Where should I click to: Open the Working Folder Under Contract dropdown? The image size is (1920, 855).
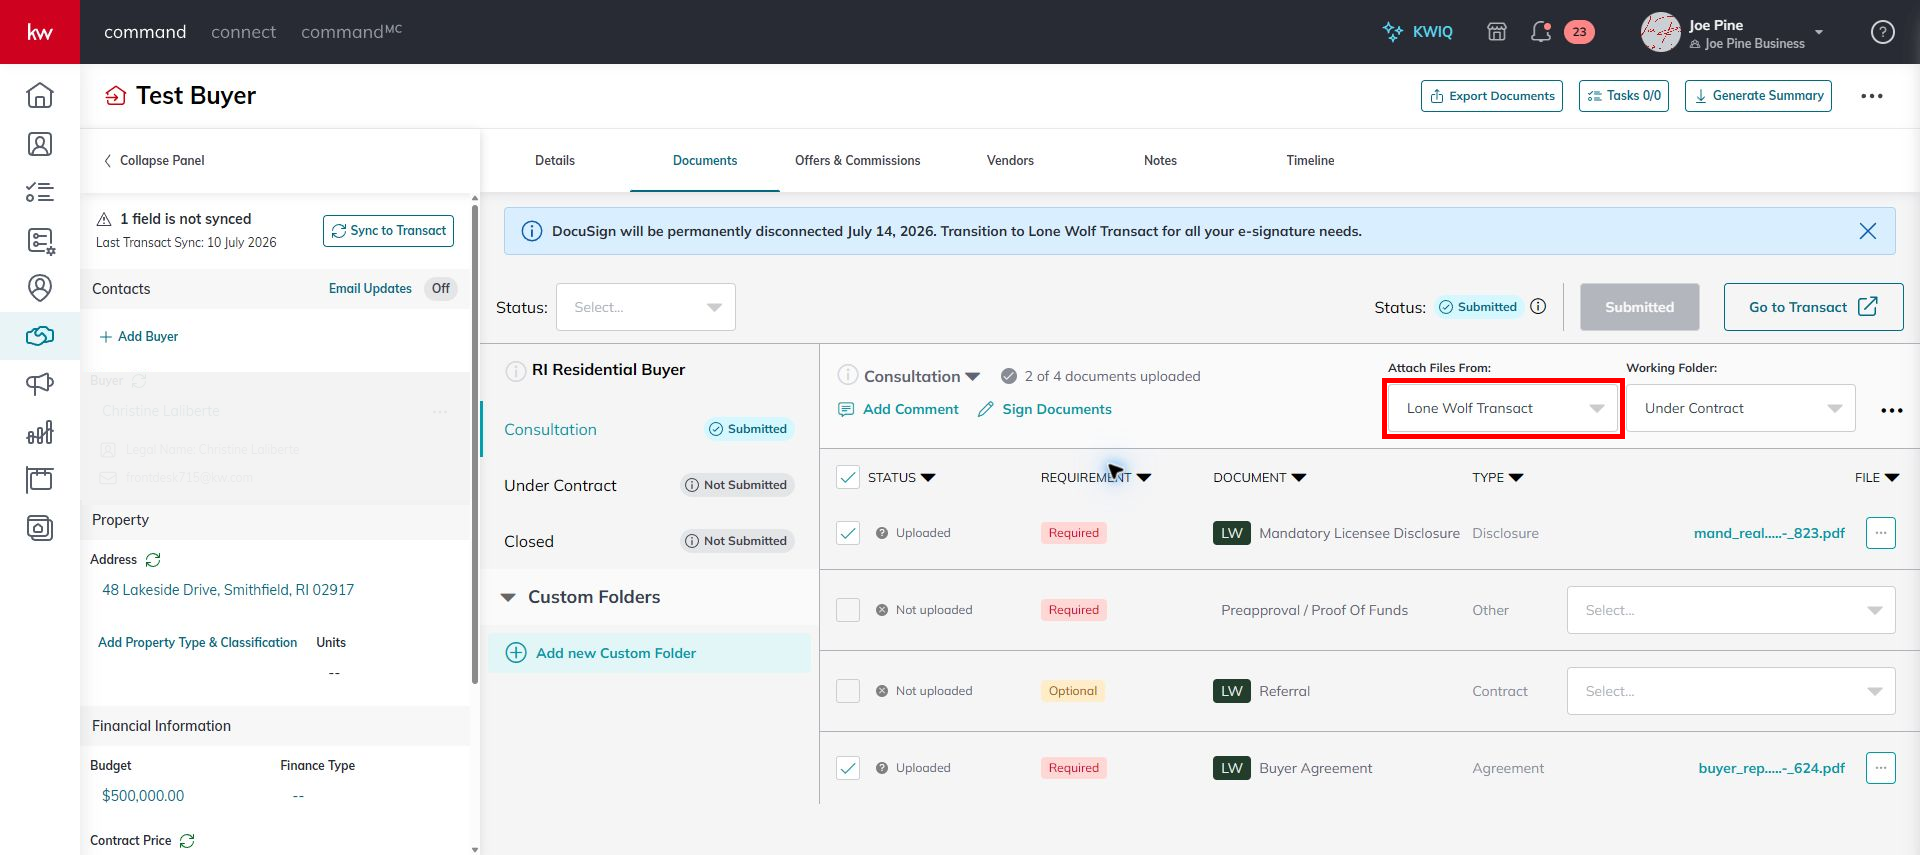click(1741, 408)
